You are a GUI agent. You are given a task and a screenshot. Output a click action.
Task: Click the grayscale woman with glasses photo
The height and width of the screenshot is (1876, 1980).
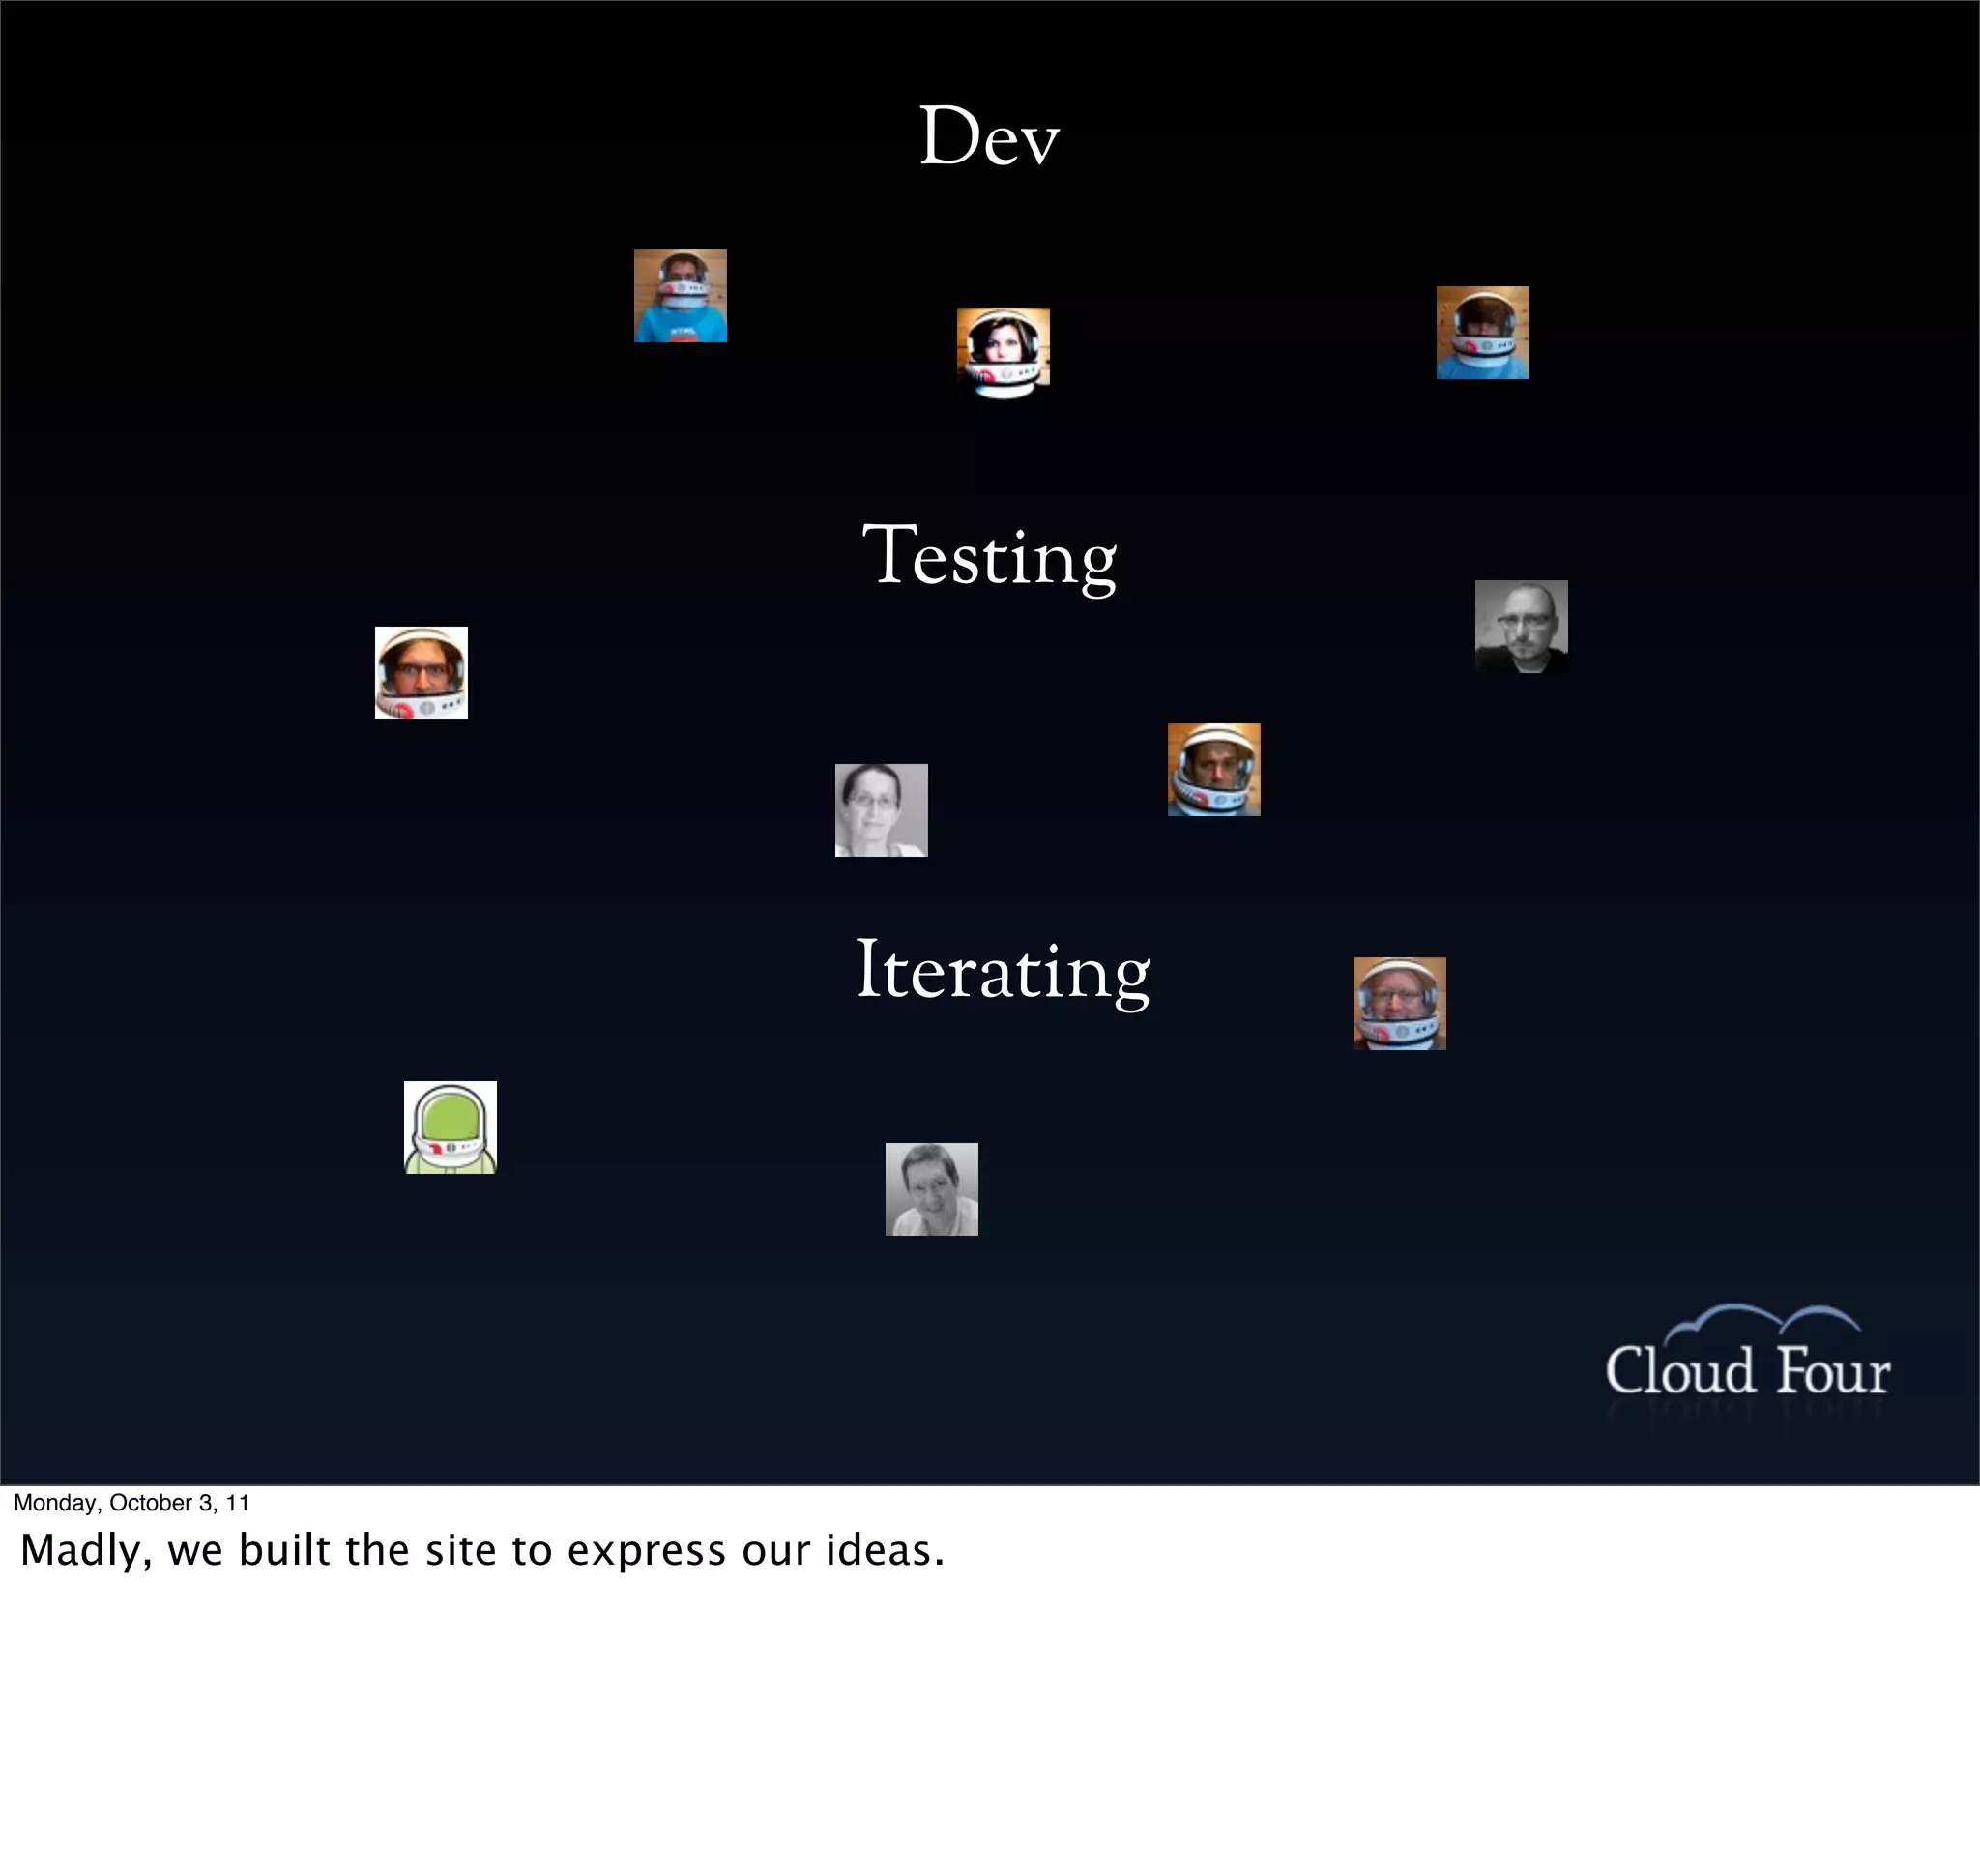(x=881, y=810)
